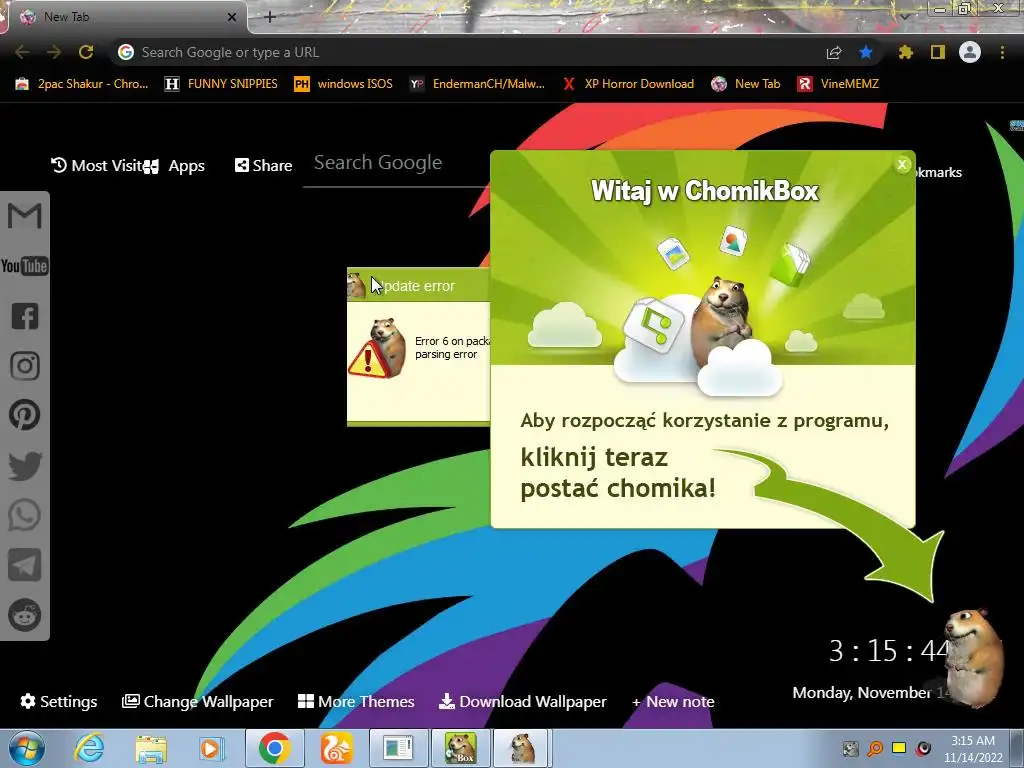Open the 2pac Shakur bookmark
The width and height of the screenshot is (1024, 768).
[x=82, y=84]
